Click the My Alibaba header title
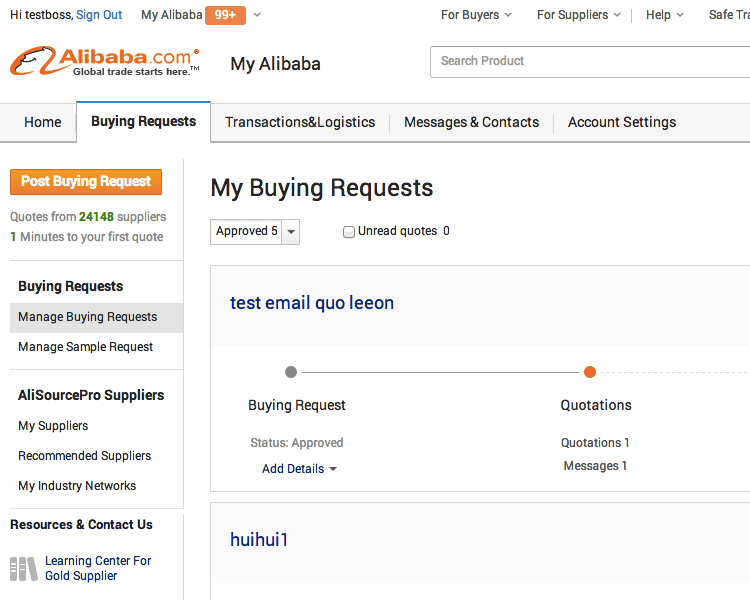 click(276, 64)
